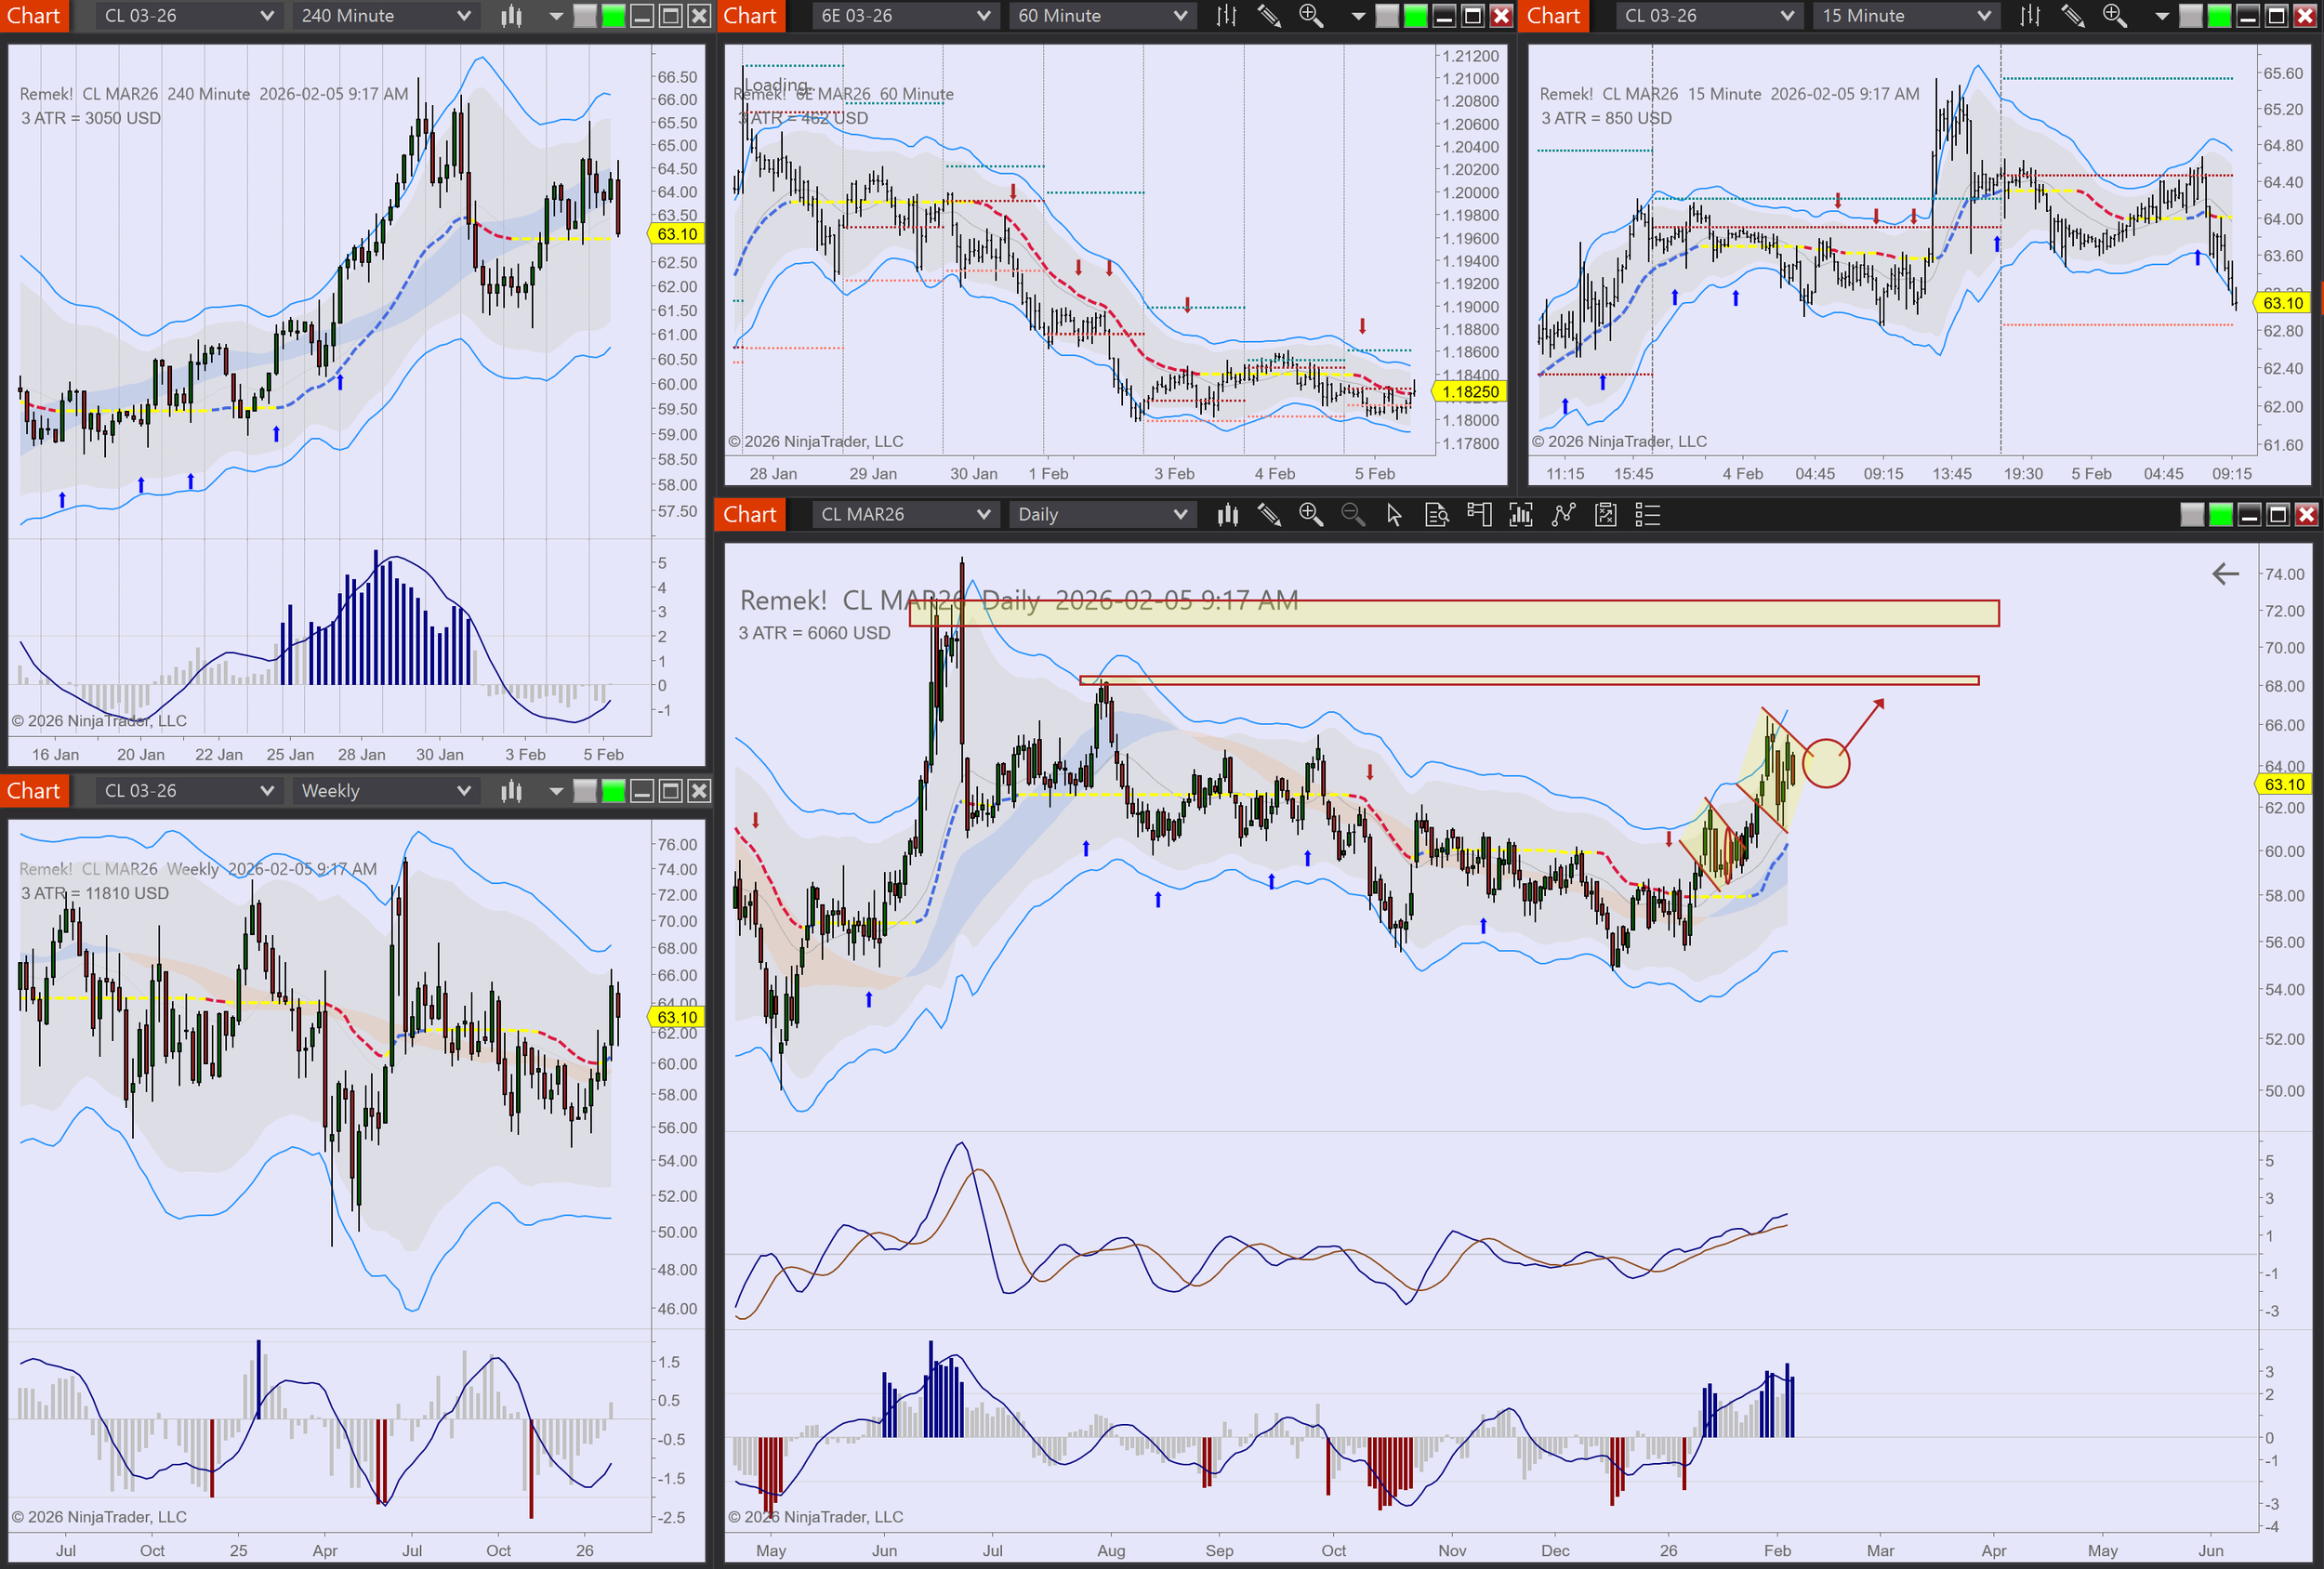
Task: Click the 63.10 price marker on Daily axis
Action: tap(2284, 785)
